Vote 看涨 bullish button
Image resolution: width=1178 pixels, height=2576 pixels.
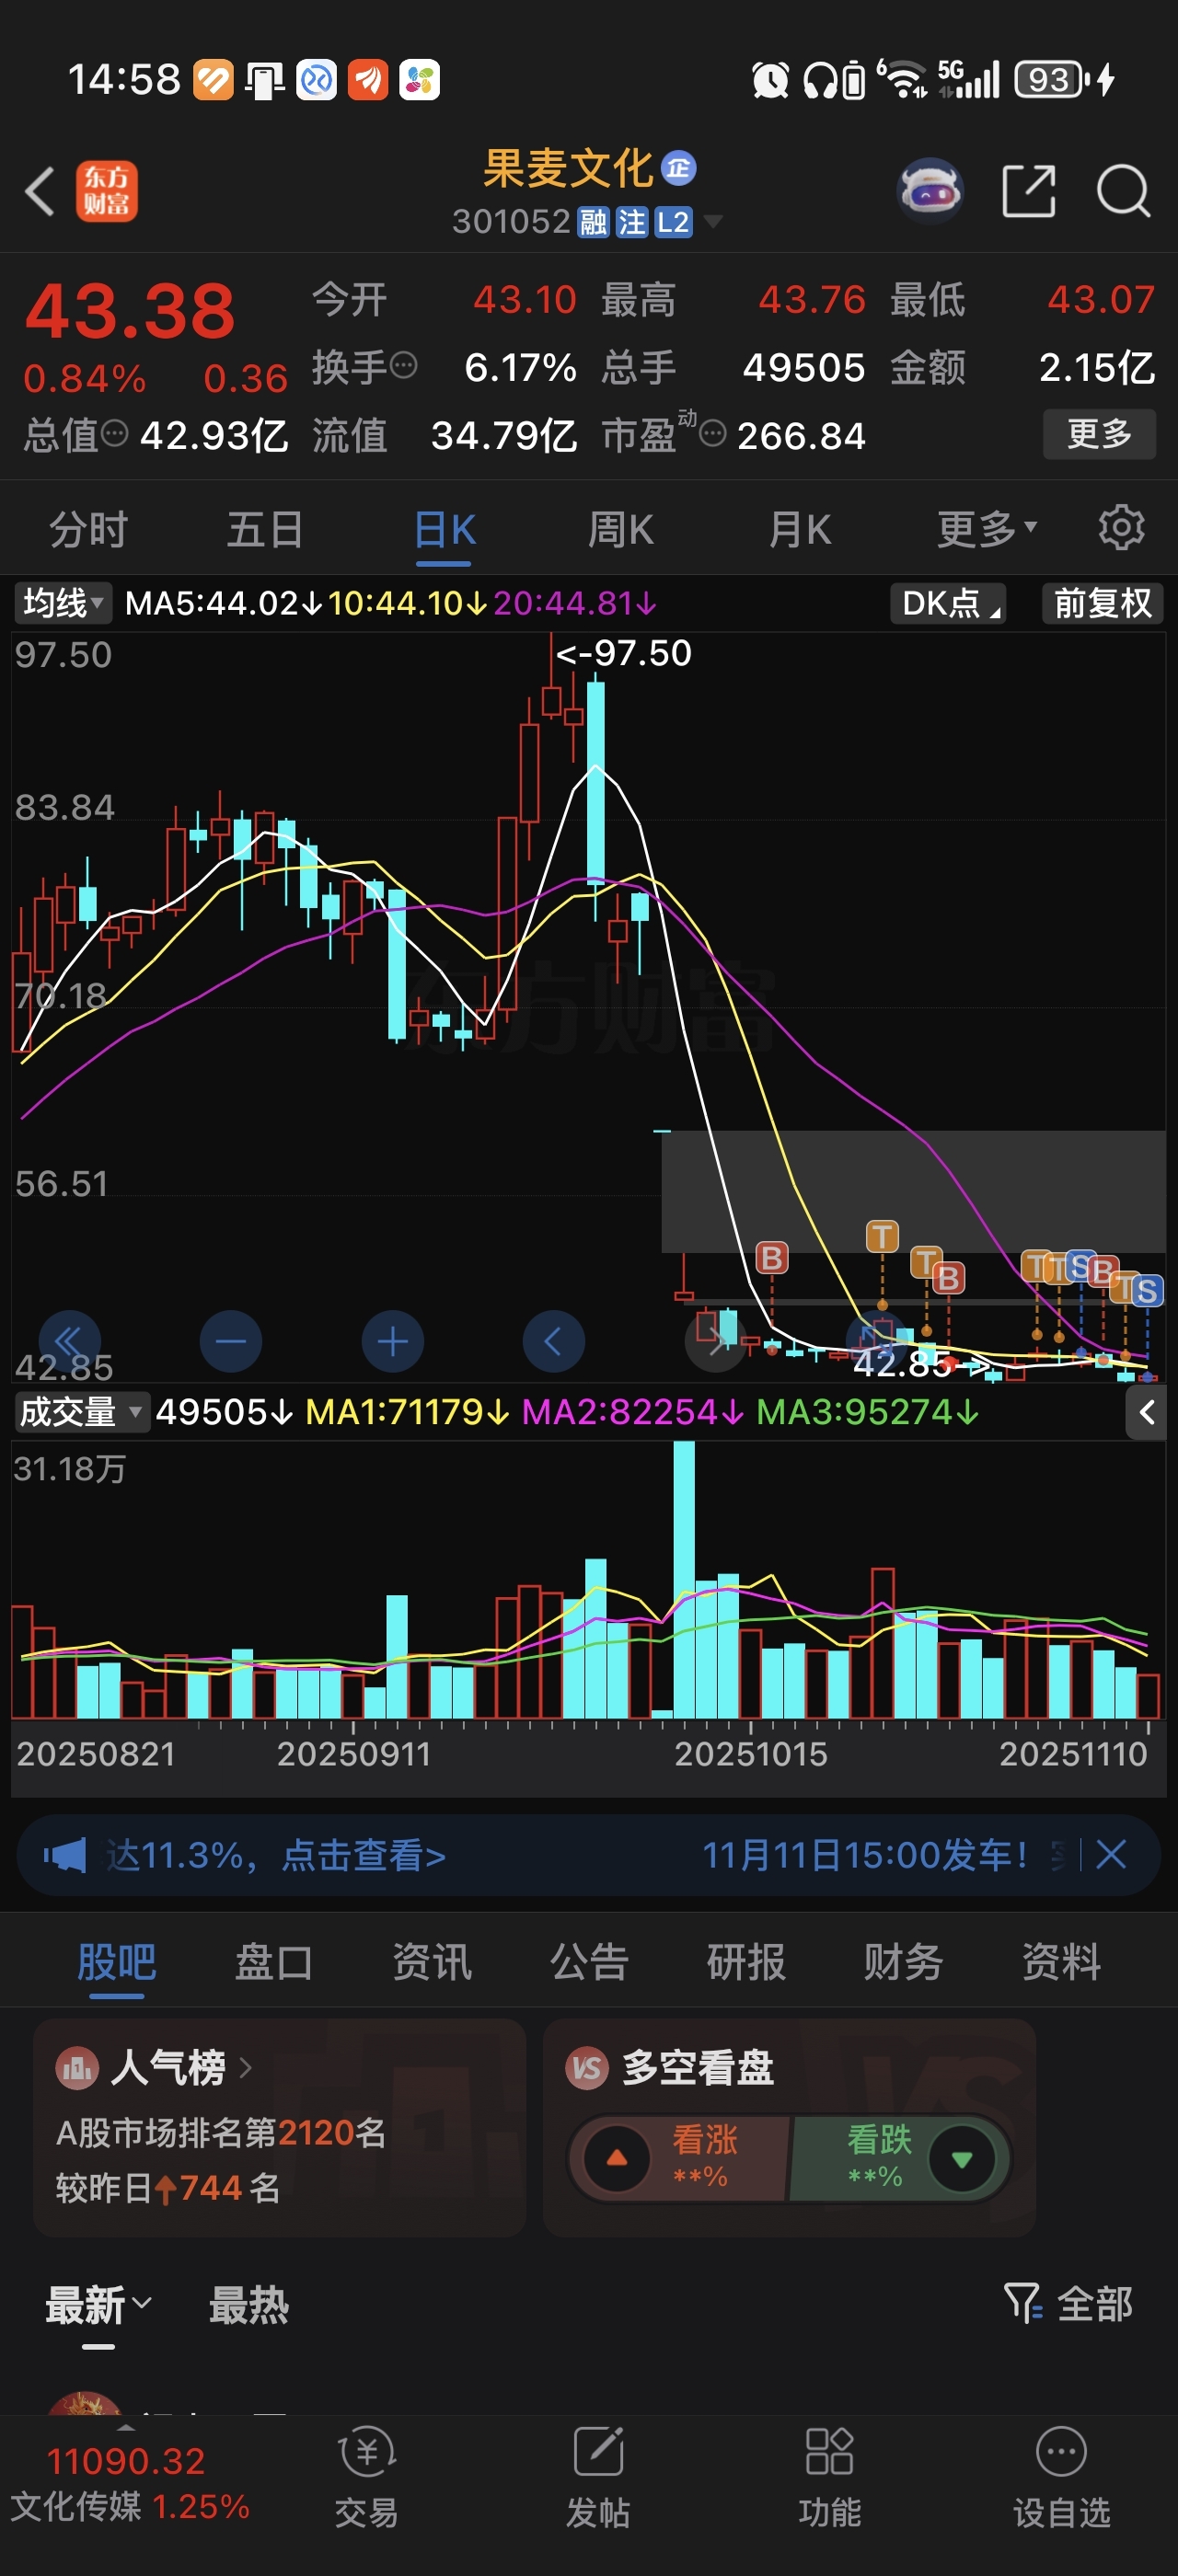[x=681, y=2157]
